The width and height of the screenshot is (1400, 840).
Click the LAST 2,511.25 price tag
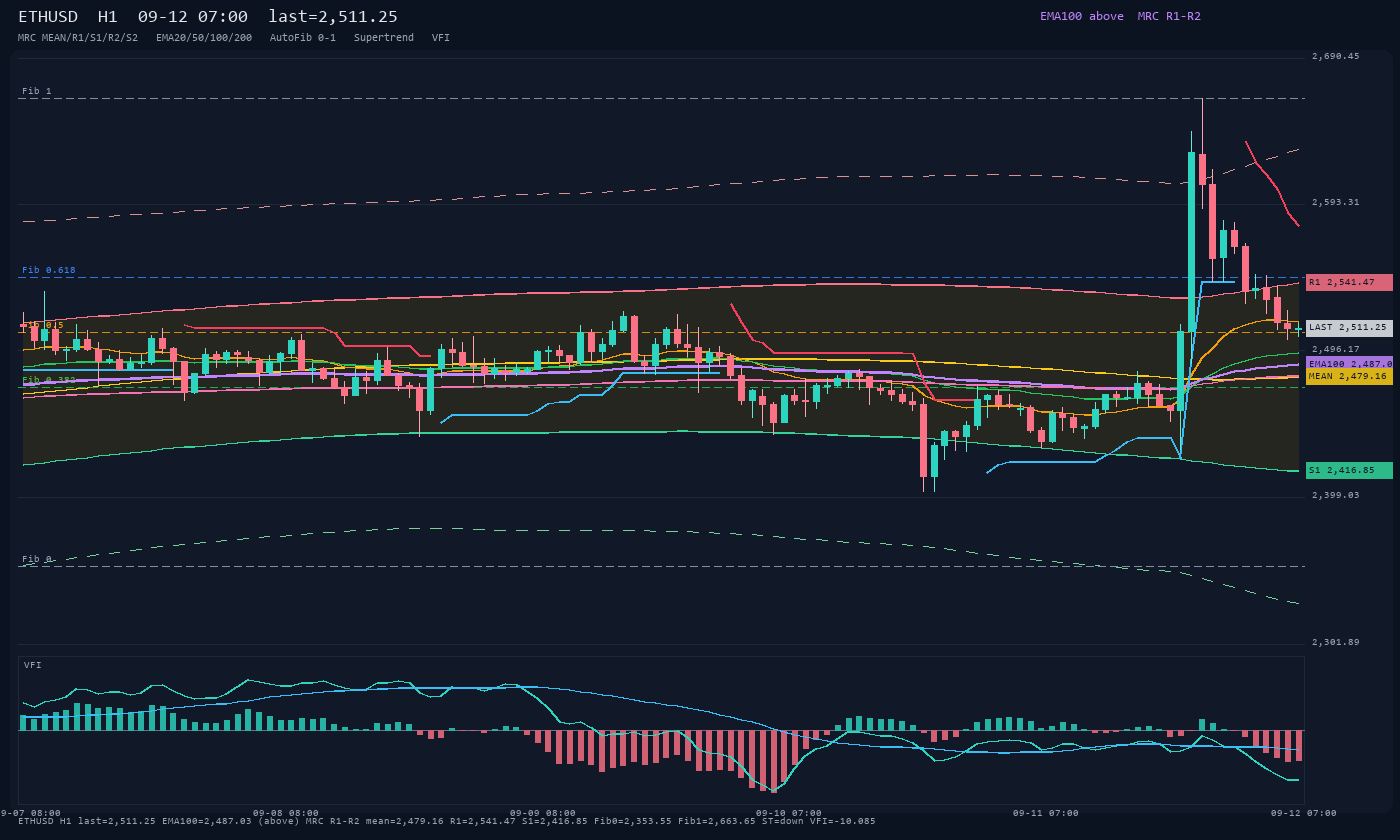point(1349,327)
